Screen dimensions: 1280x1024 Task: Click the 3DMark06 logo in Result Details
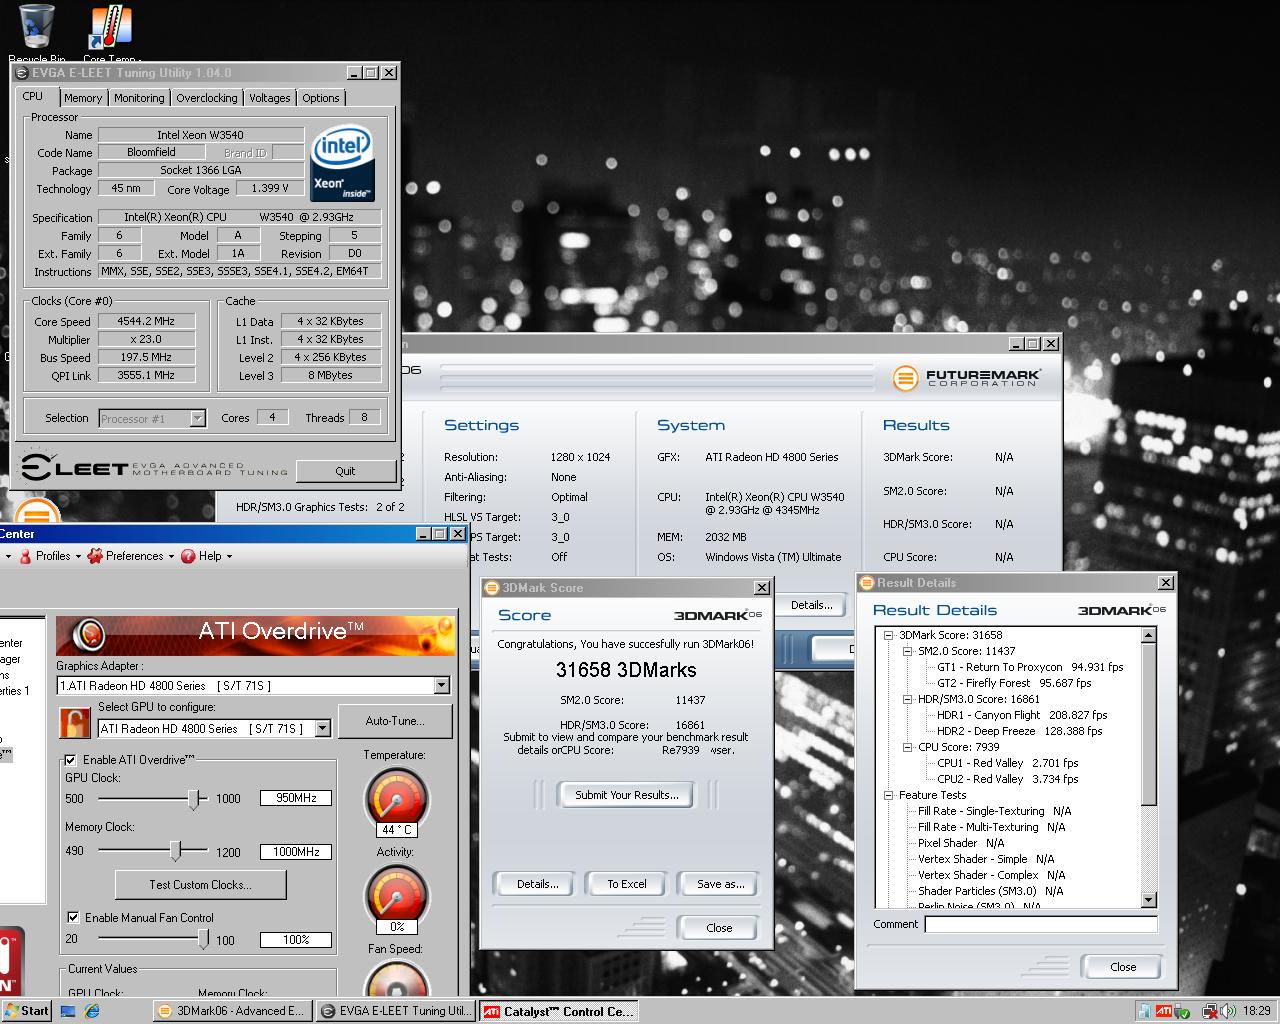point(1121,610)
